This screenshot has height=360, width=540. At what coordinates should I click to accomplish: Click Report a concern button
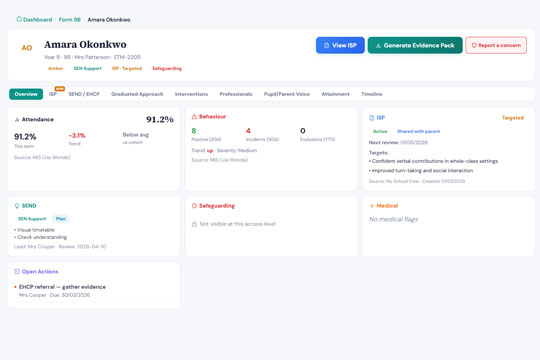click(x=496, y=45)
